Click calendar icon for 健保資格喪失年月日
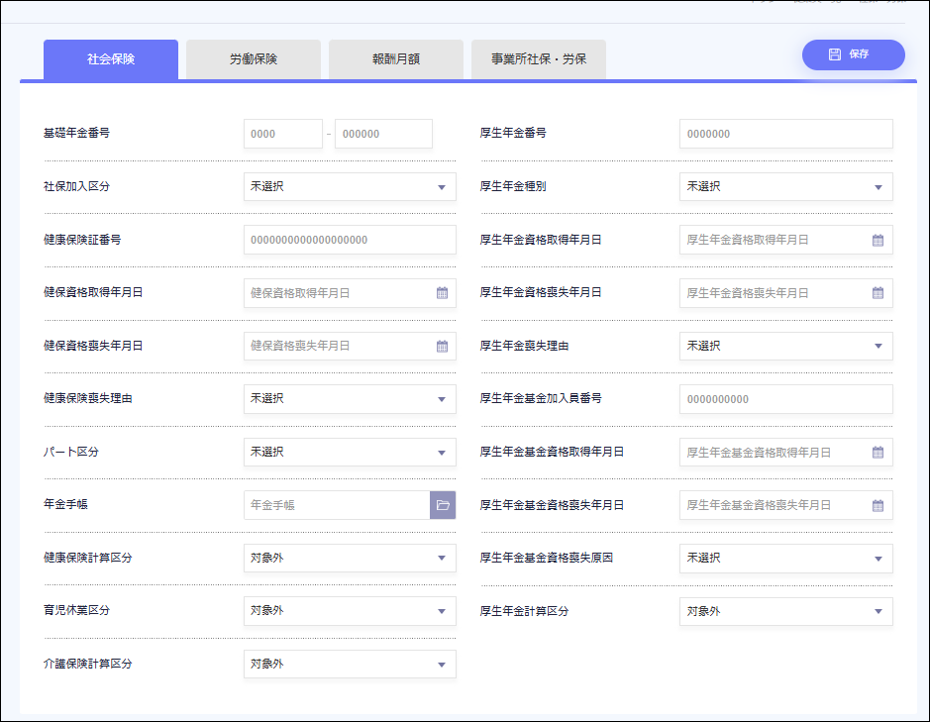Image resolution: width=930 pixels, height=722 pixels. pyautogui.click(x=442, y=346)
